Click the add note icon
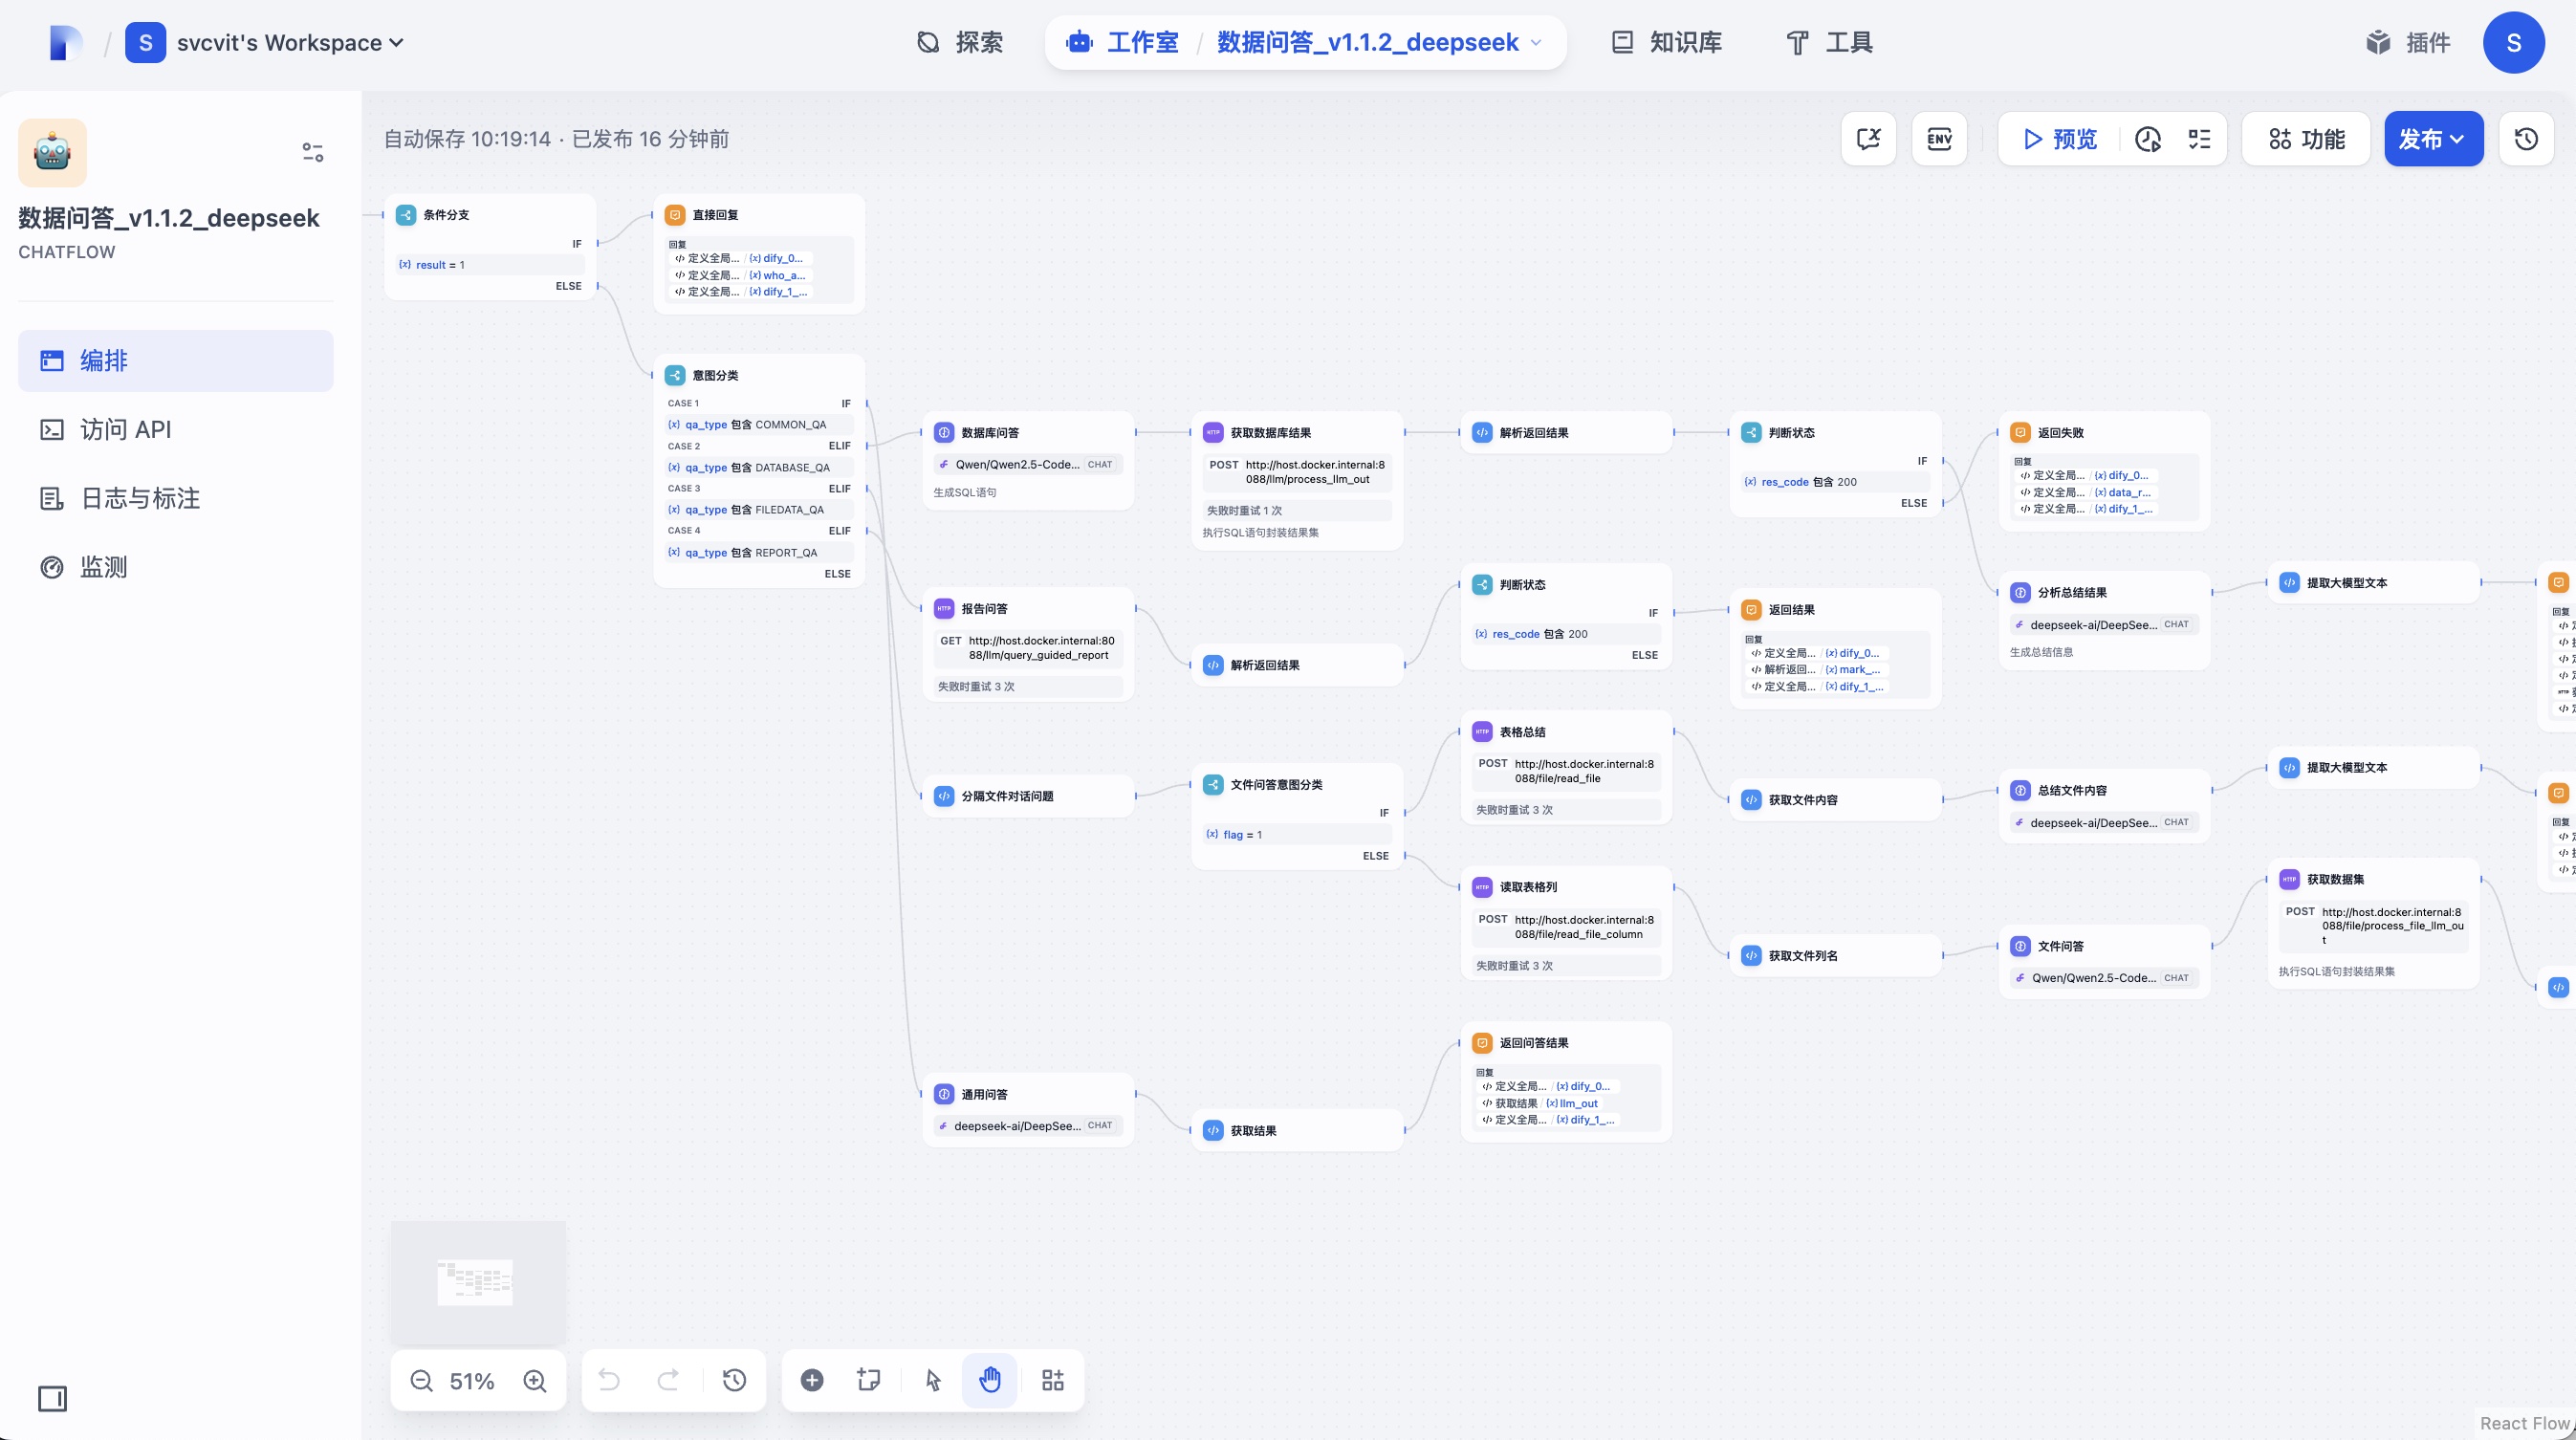Viewport: 2576px width, 1440px height. click(868, 1381)
